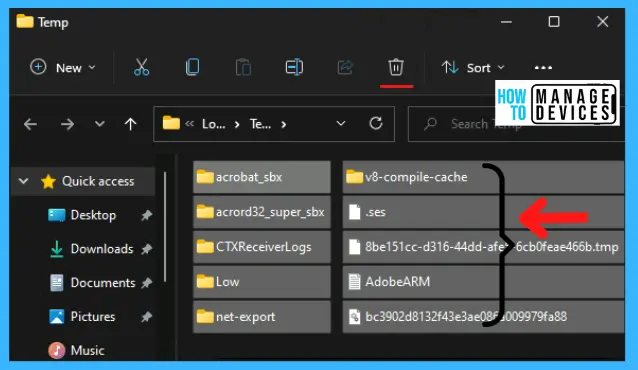Open the New item menu
Image resolution: width=638 pixels, height=370 pixels.
pos(62,67)
